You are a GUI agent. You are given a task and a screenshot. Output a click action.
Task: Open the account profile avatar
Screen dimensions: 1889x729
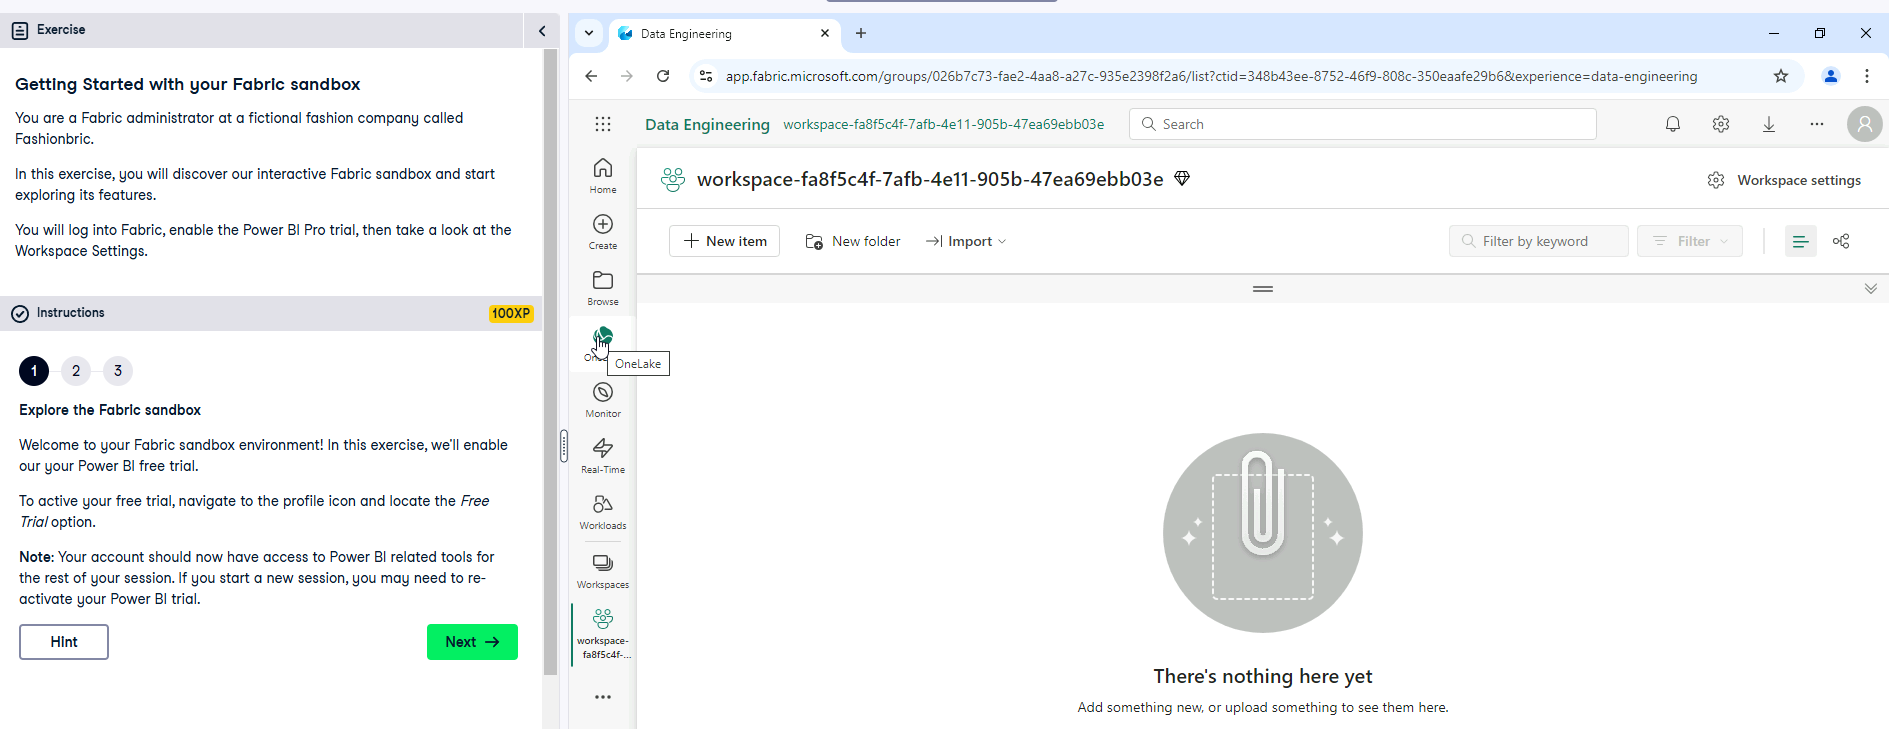coord(1864,124)
